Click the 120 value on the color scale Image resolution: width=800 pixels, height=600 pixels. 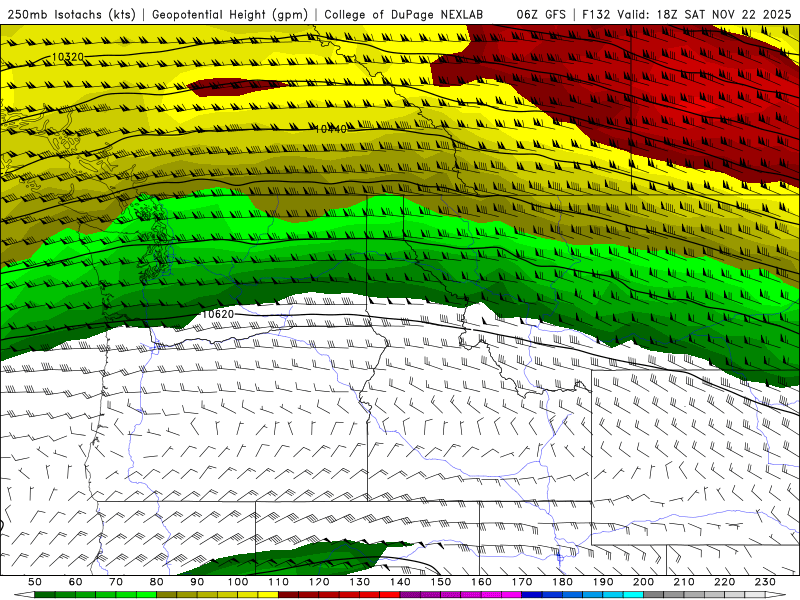[x=319, y=582]
